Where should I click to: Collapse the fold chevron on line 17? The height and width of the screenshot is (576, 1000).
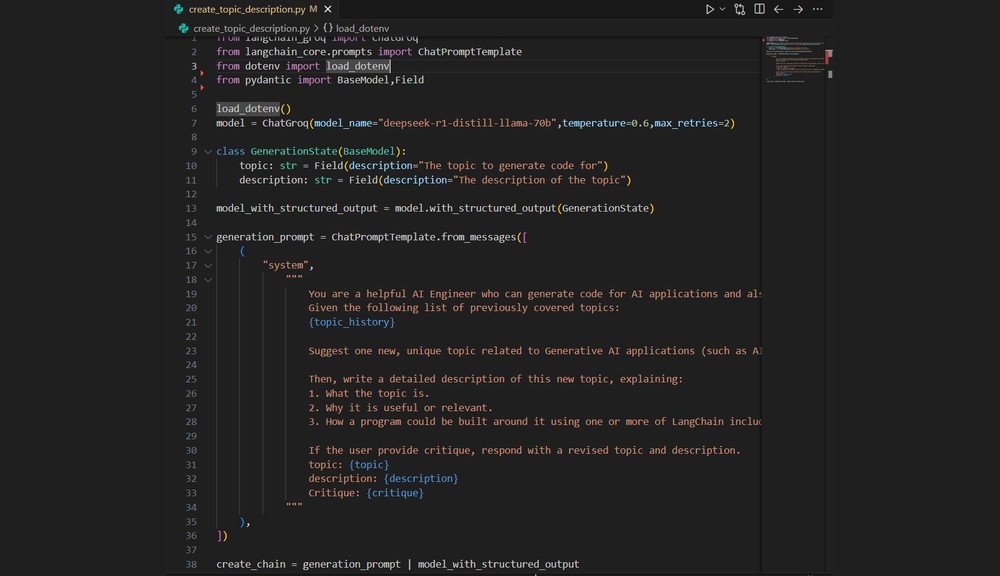[208, 265]
